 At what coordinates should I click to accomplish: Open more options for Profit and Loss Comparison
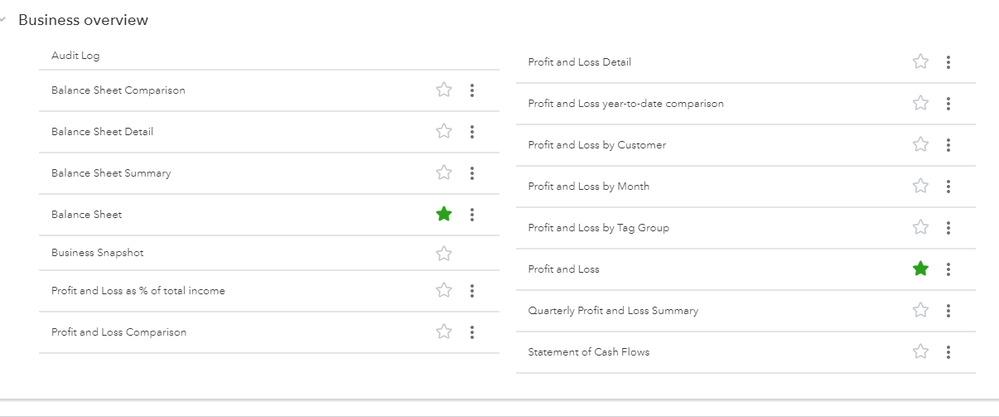coord(472,332)
